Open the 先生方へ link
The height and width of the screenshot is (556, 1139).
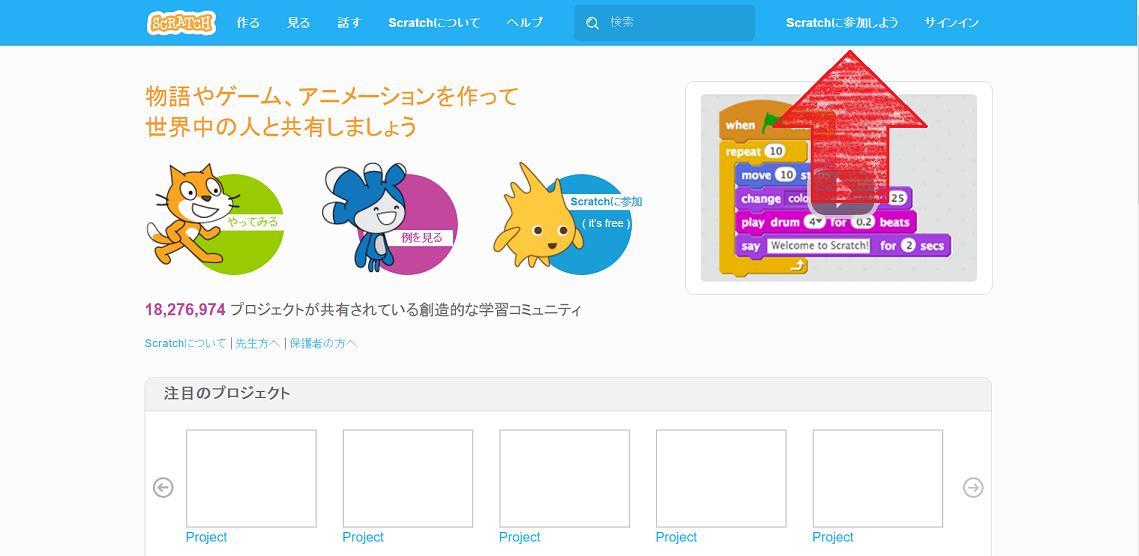click(x=258, y=344)
